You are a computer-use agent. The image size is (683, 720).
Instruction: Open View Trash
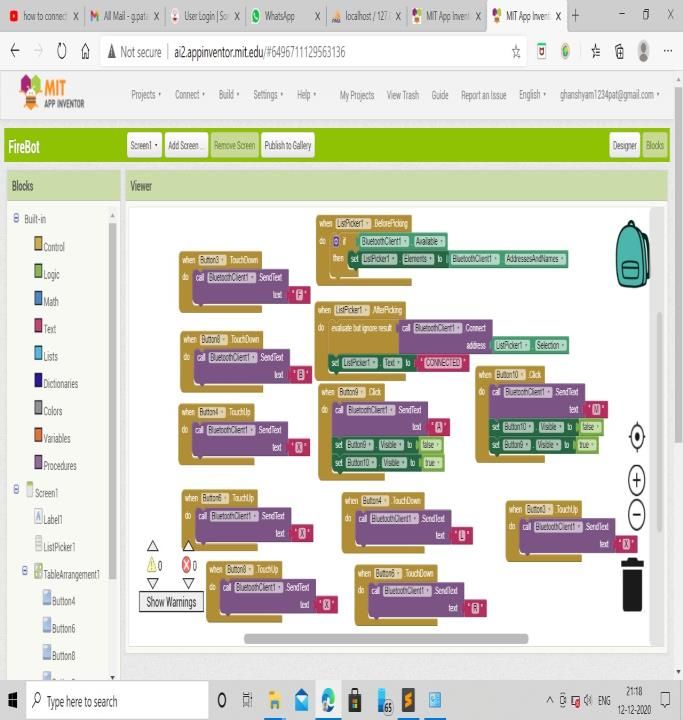click(403, 95)
